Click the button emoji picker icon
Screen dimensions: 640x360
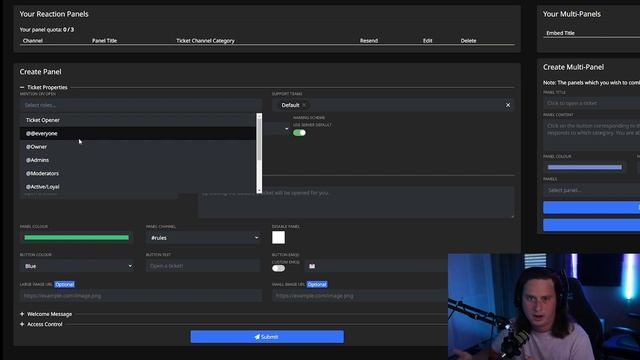(312, 266)
